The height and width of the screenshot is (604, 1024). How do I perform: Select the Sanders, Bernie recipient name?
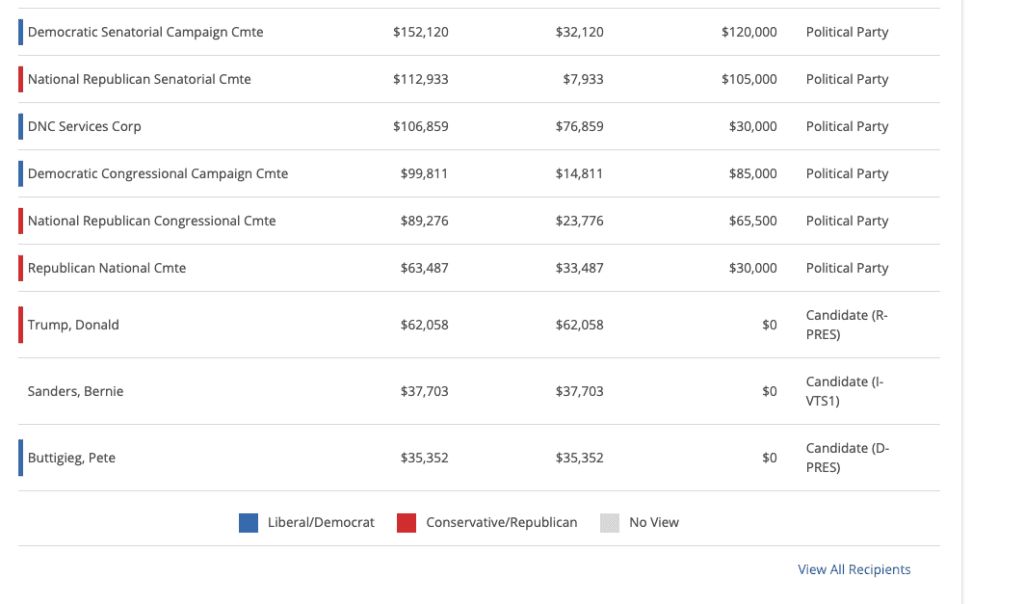click(x=75, y=391)
